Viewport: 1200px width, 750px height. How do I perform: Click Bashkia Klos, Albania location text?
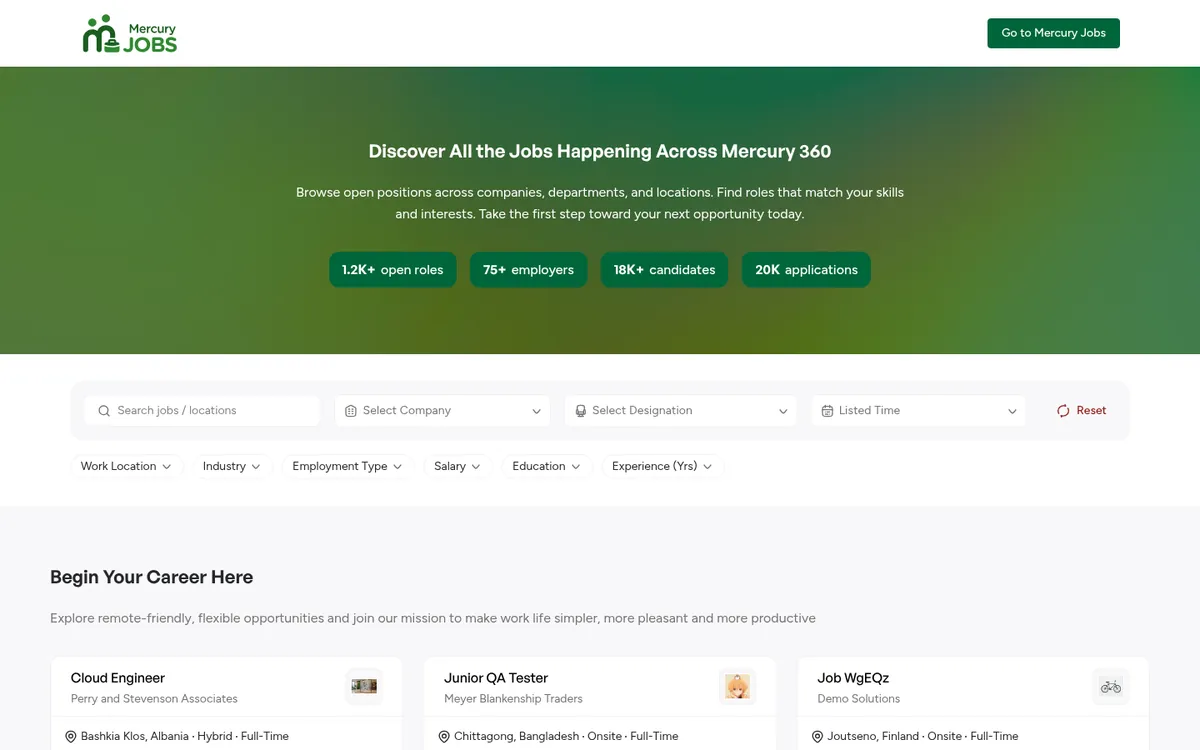click(135, 737)
